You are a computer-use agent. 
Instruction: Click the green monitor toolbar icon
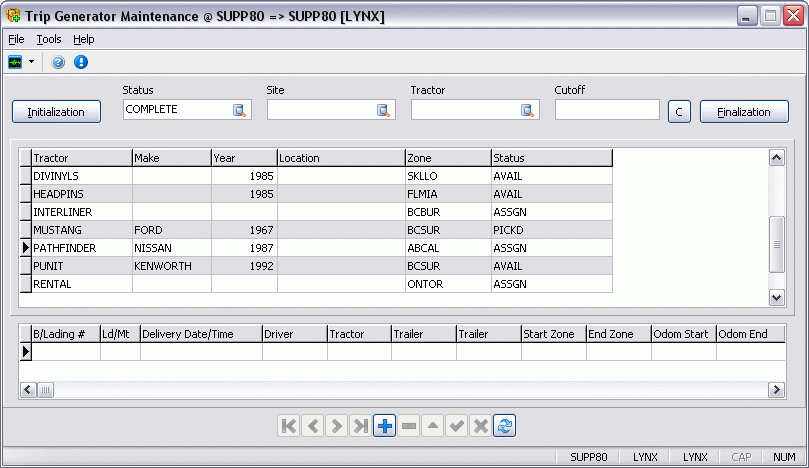click(x=16, y=62)
